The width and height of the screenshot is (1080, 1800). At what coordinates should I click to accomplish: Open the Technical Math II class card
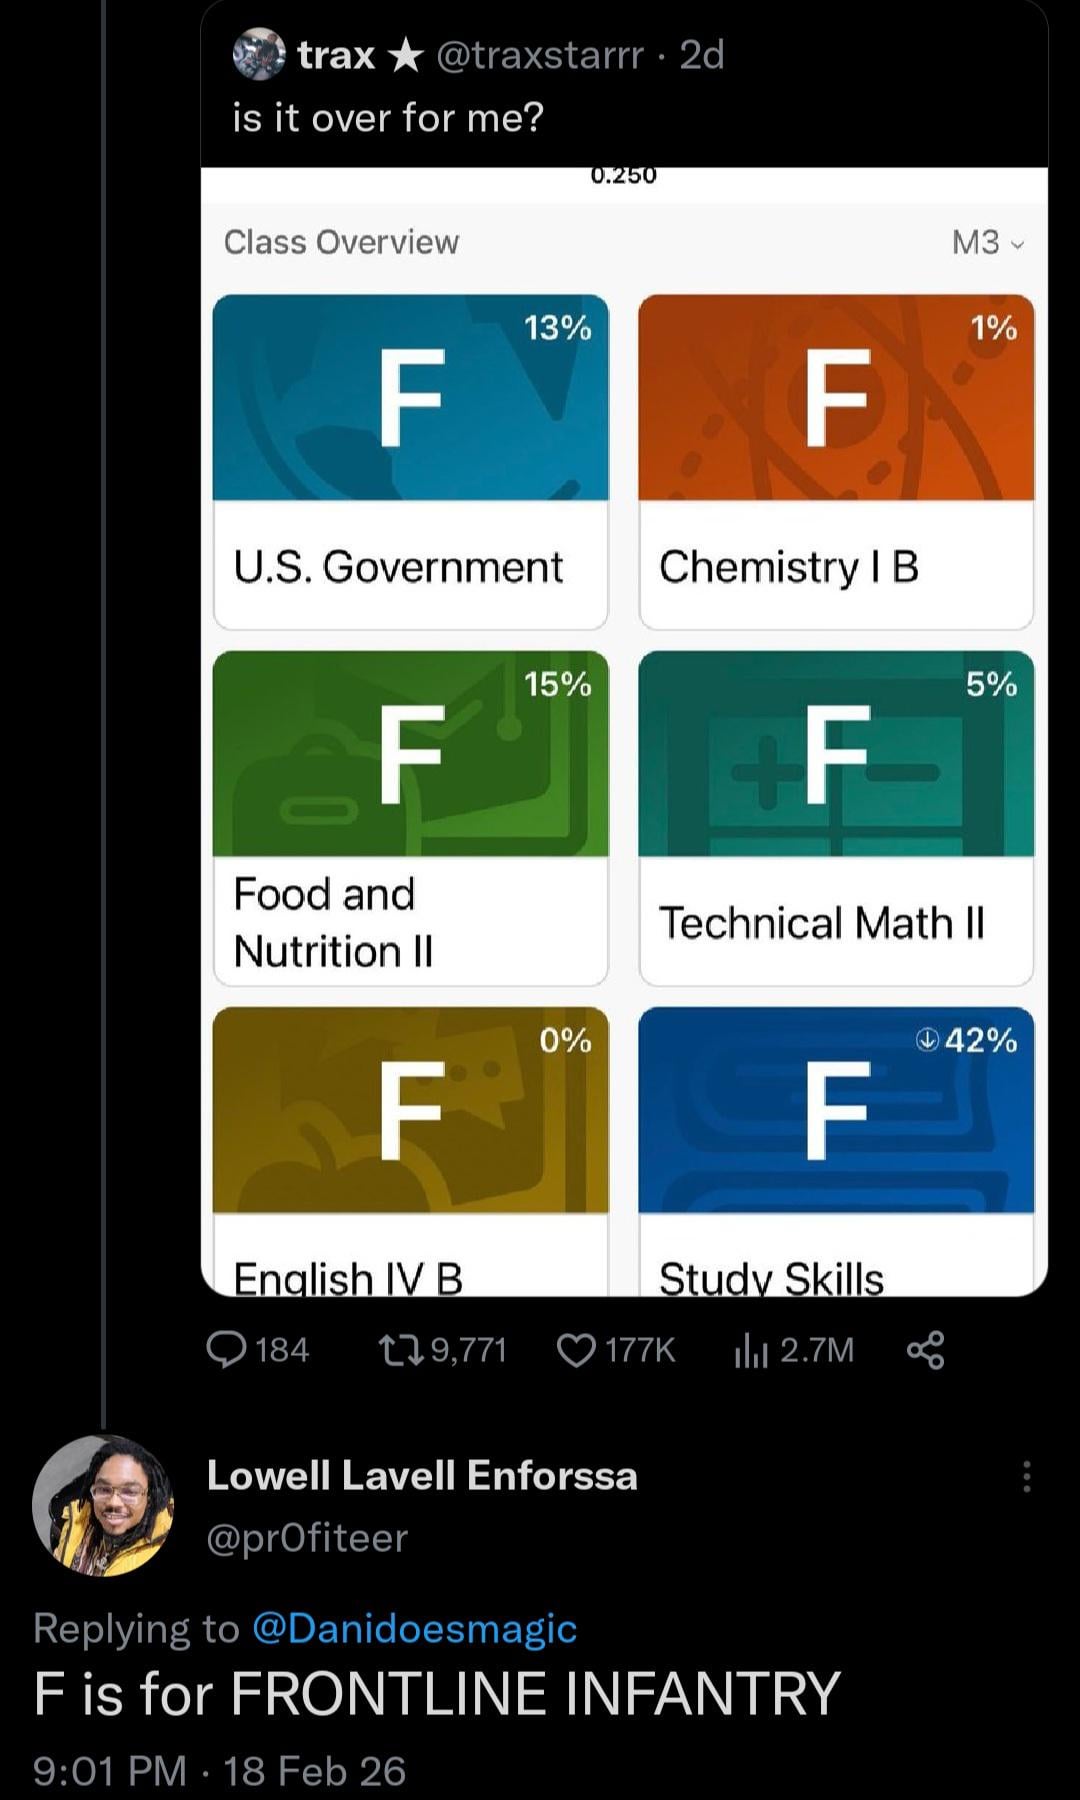tap(836, 818)
